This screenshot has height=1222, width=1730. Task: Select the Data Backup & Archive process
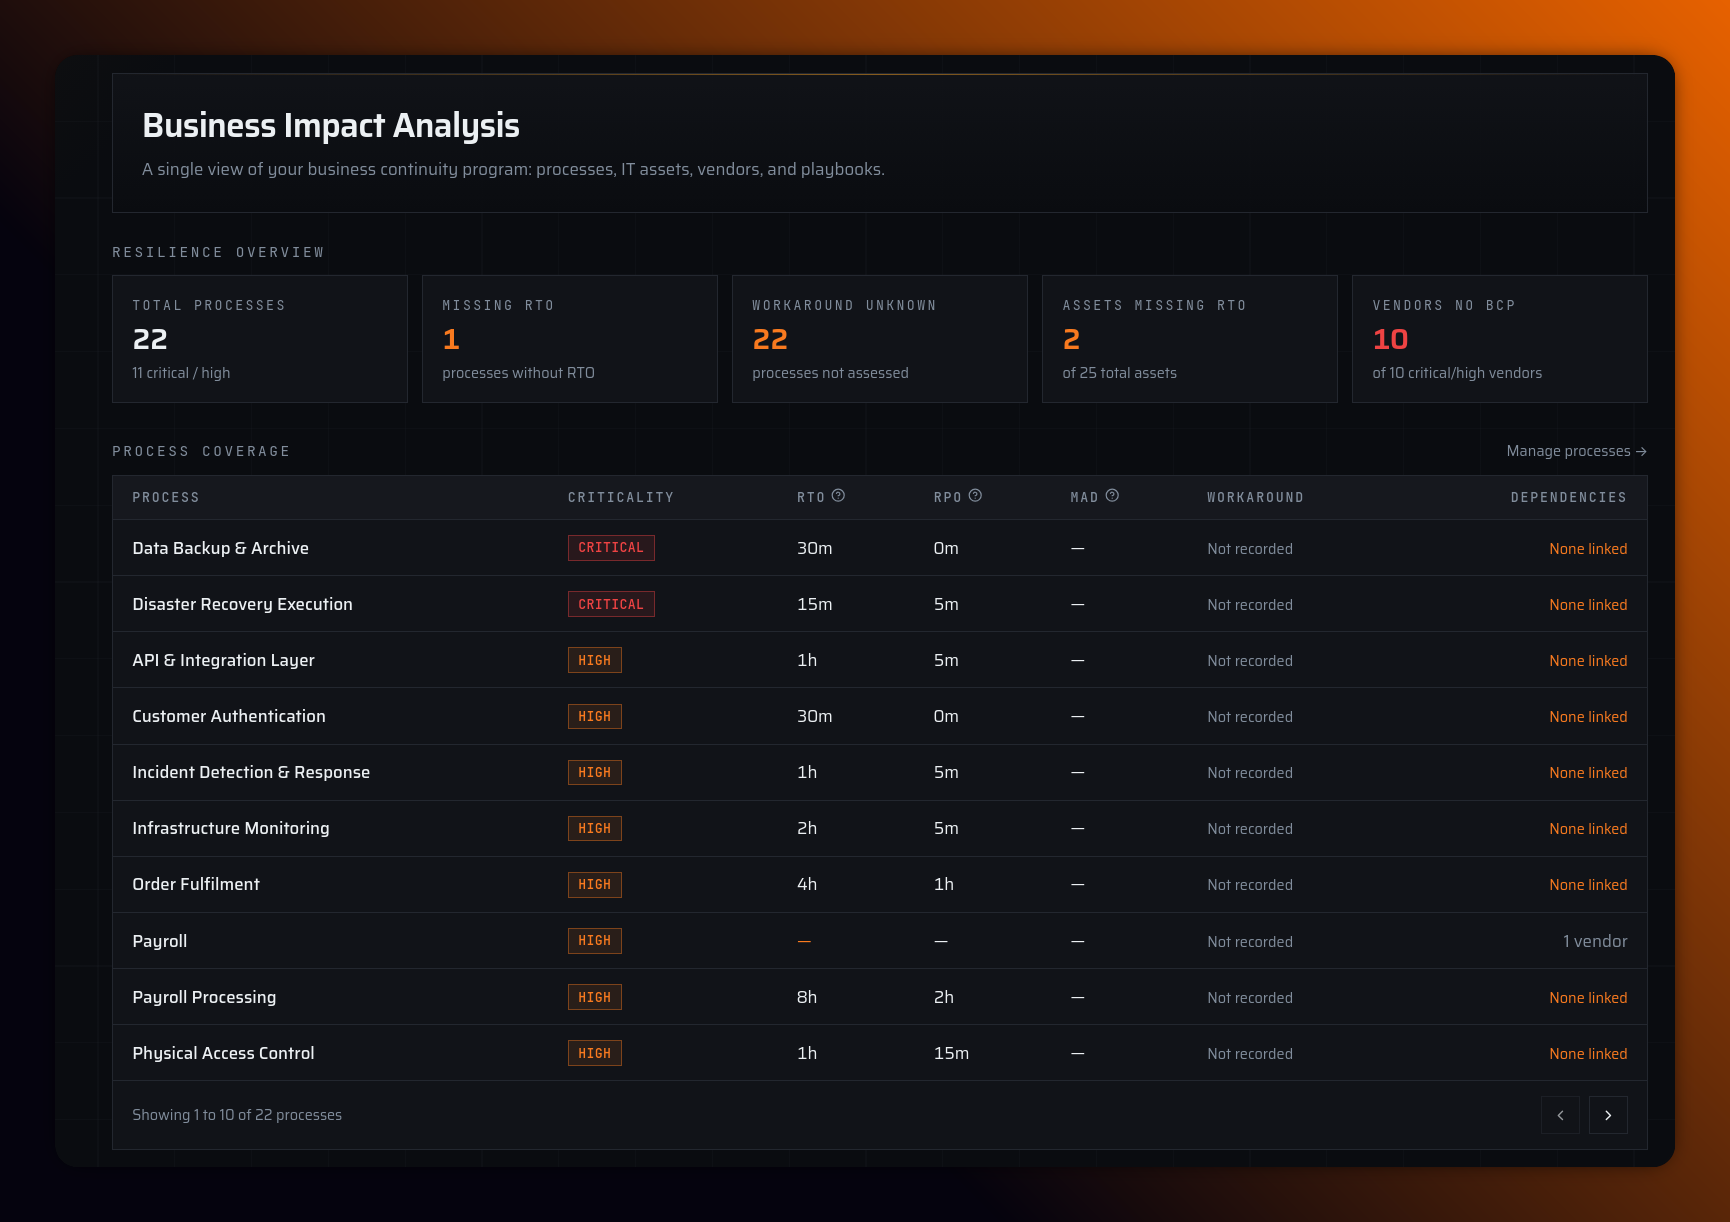(221, 548)
